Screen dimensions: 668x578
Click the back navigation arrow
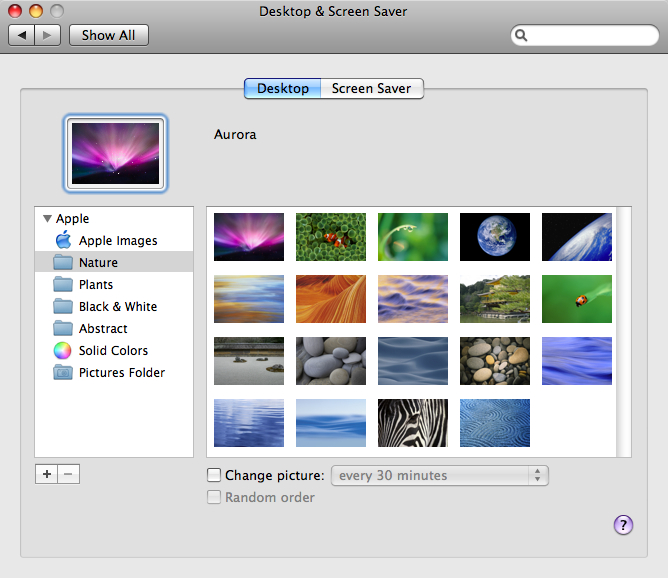pyautogui.click(x=21, y=35)
